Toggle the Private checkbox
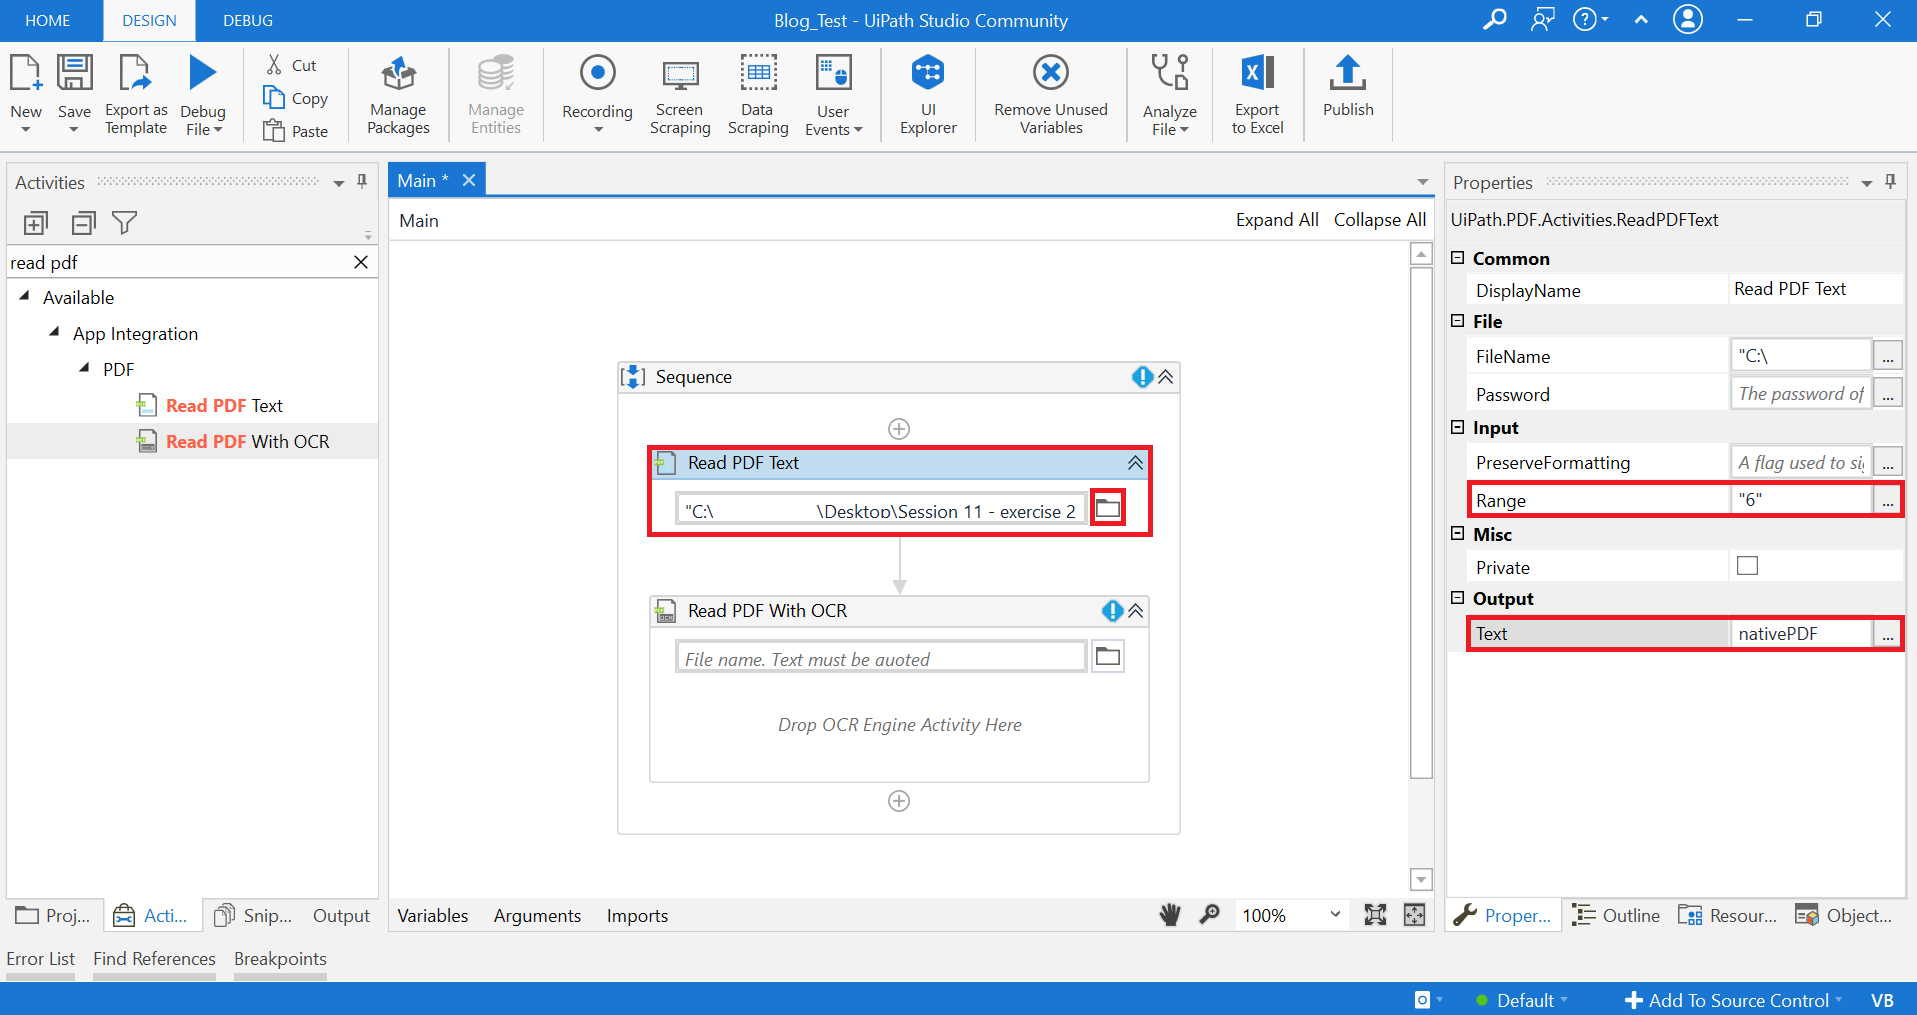Viewport: 1917px width, 1015px height. tap(1747, 566)
